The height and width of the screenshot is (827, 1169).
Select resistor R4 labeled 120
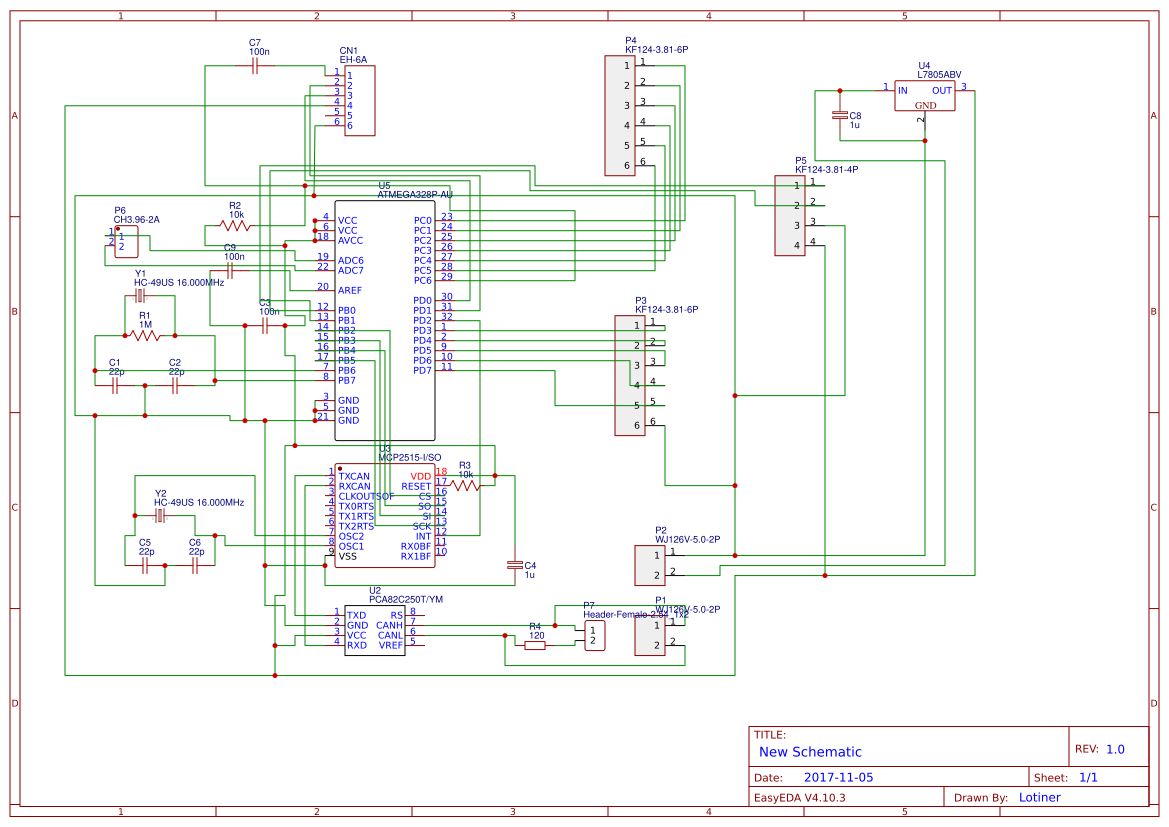click(x=536, y=647)
